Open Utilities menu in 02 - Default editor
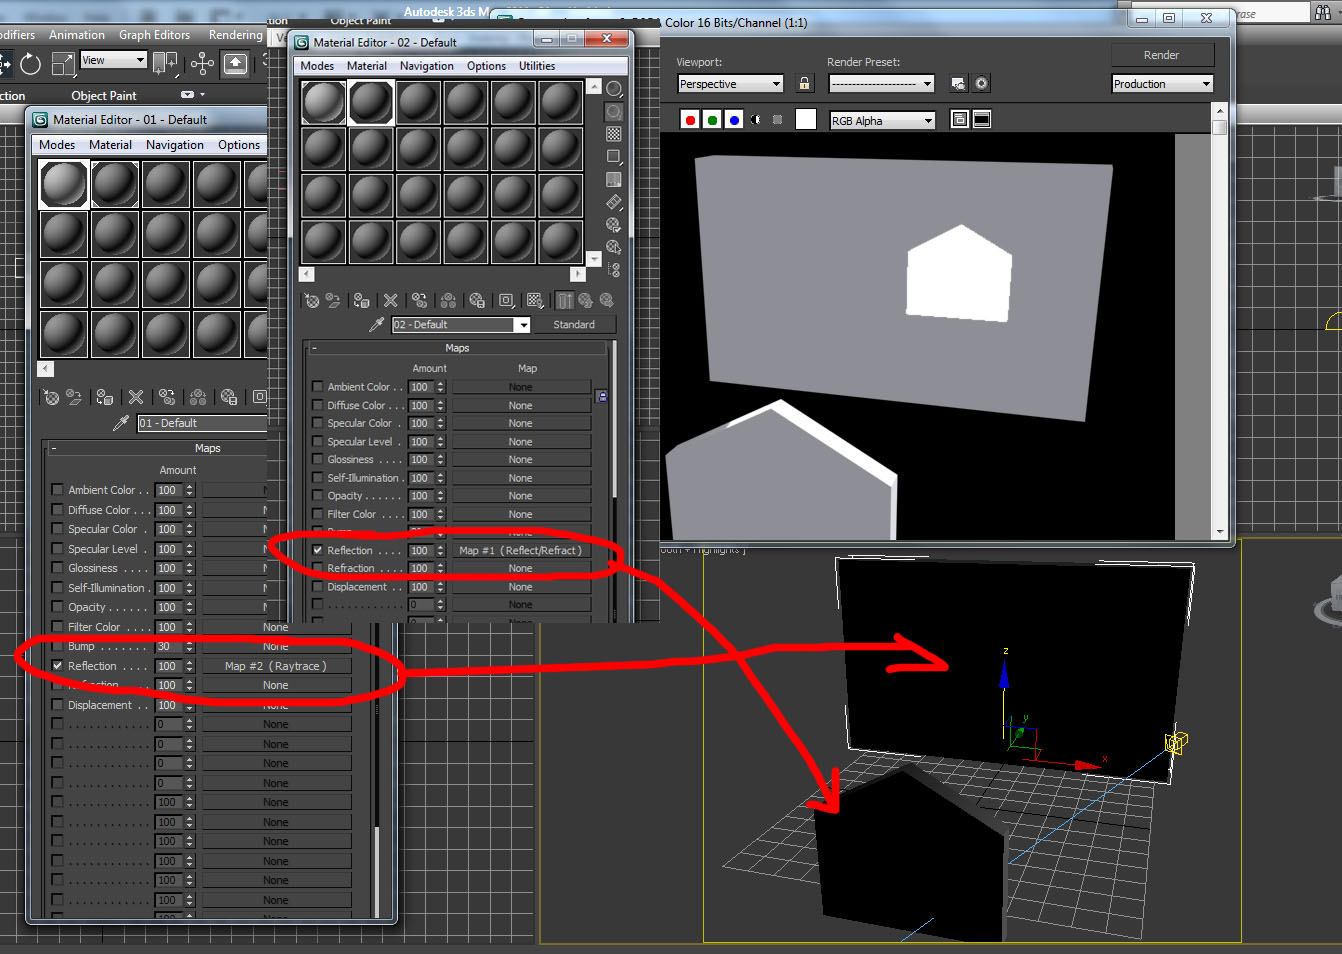Viewport: 1342px width, 954px height. click(537, 66)
